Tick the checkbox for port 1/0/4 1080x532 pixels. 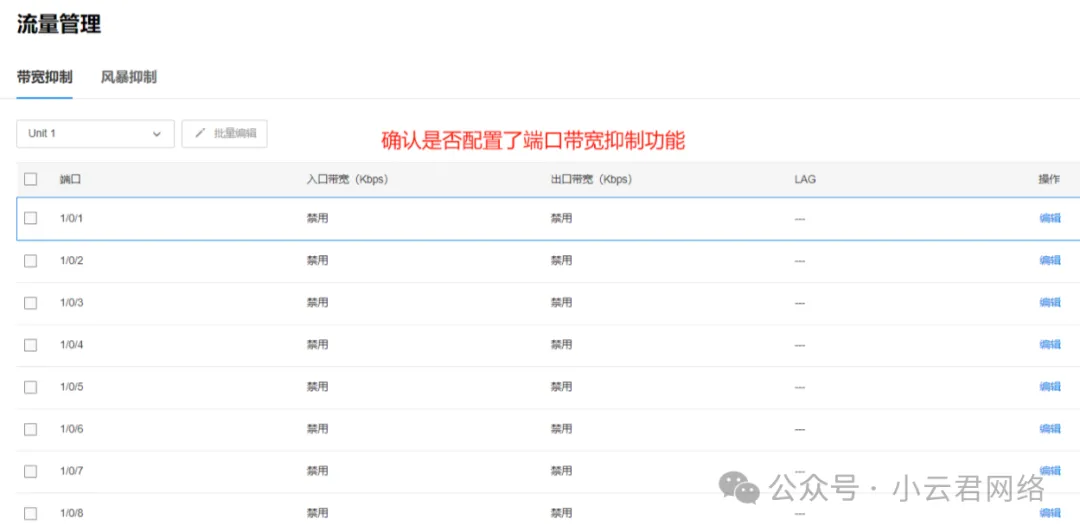[x=30, y=344]
